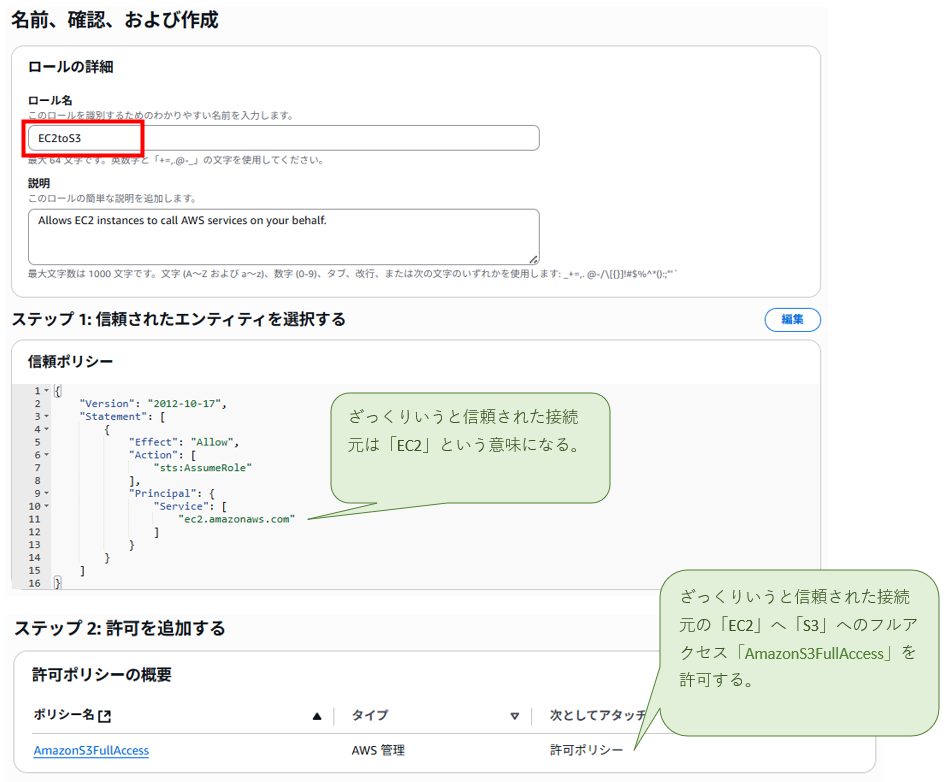949x782 pixels.
Task: Click the ポリシー名 column header
Action: pos(64,715)
